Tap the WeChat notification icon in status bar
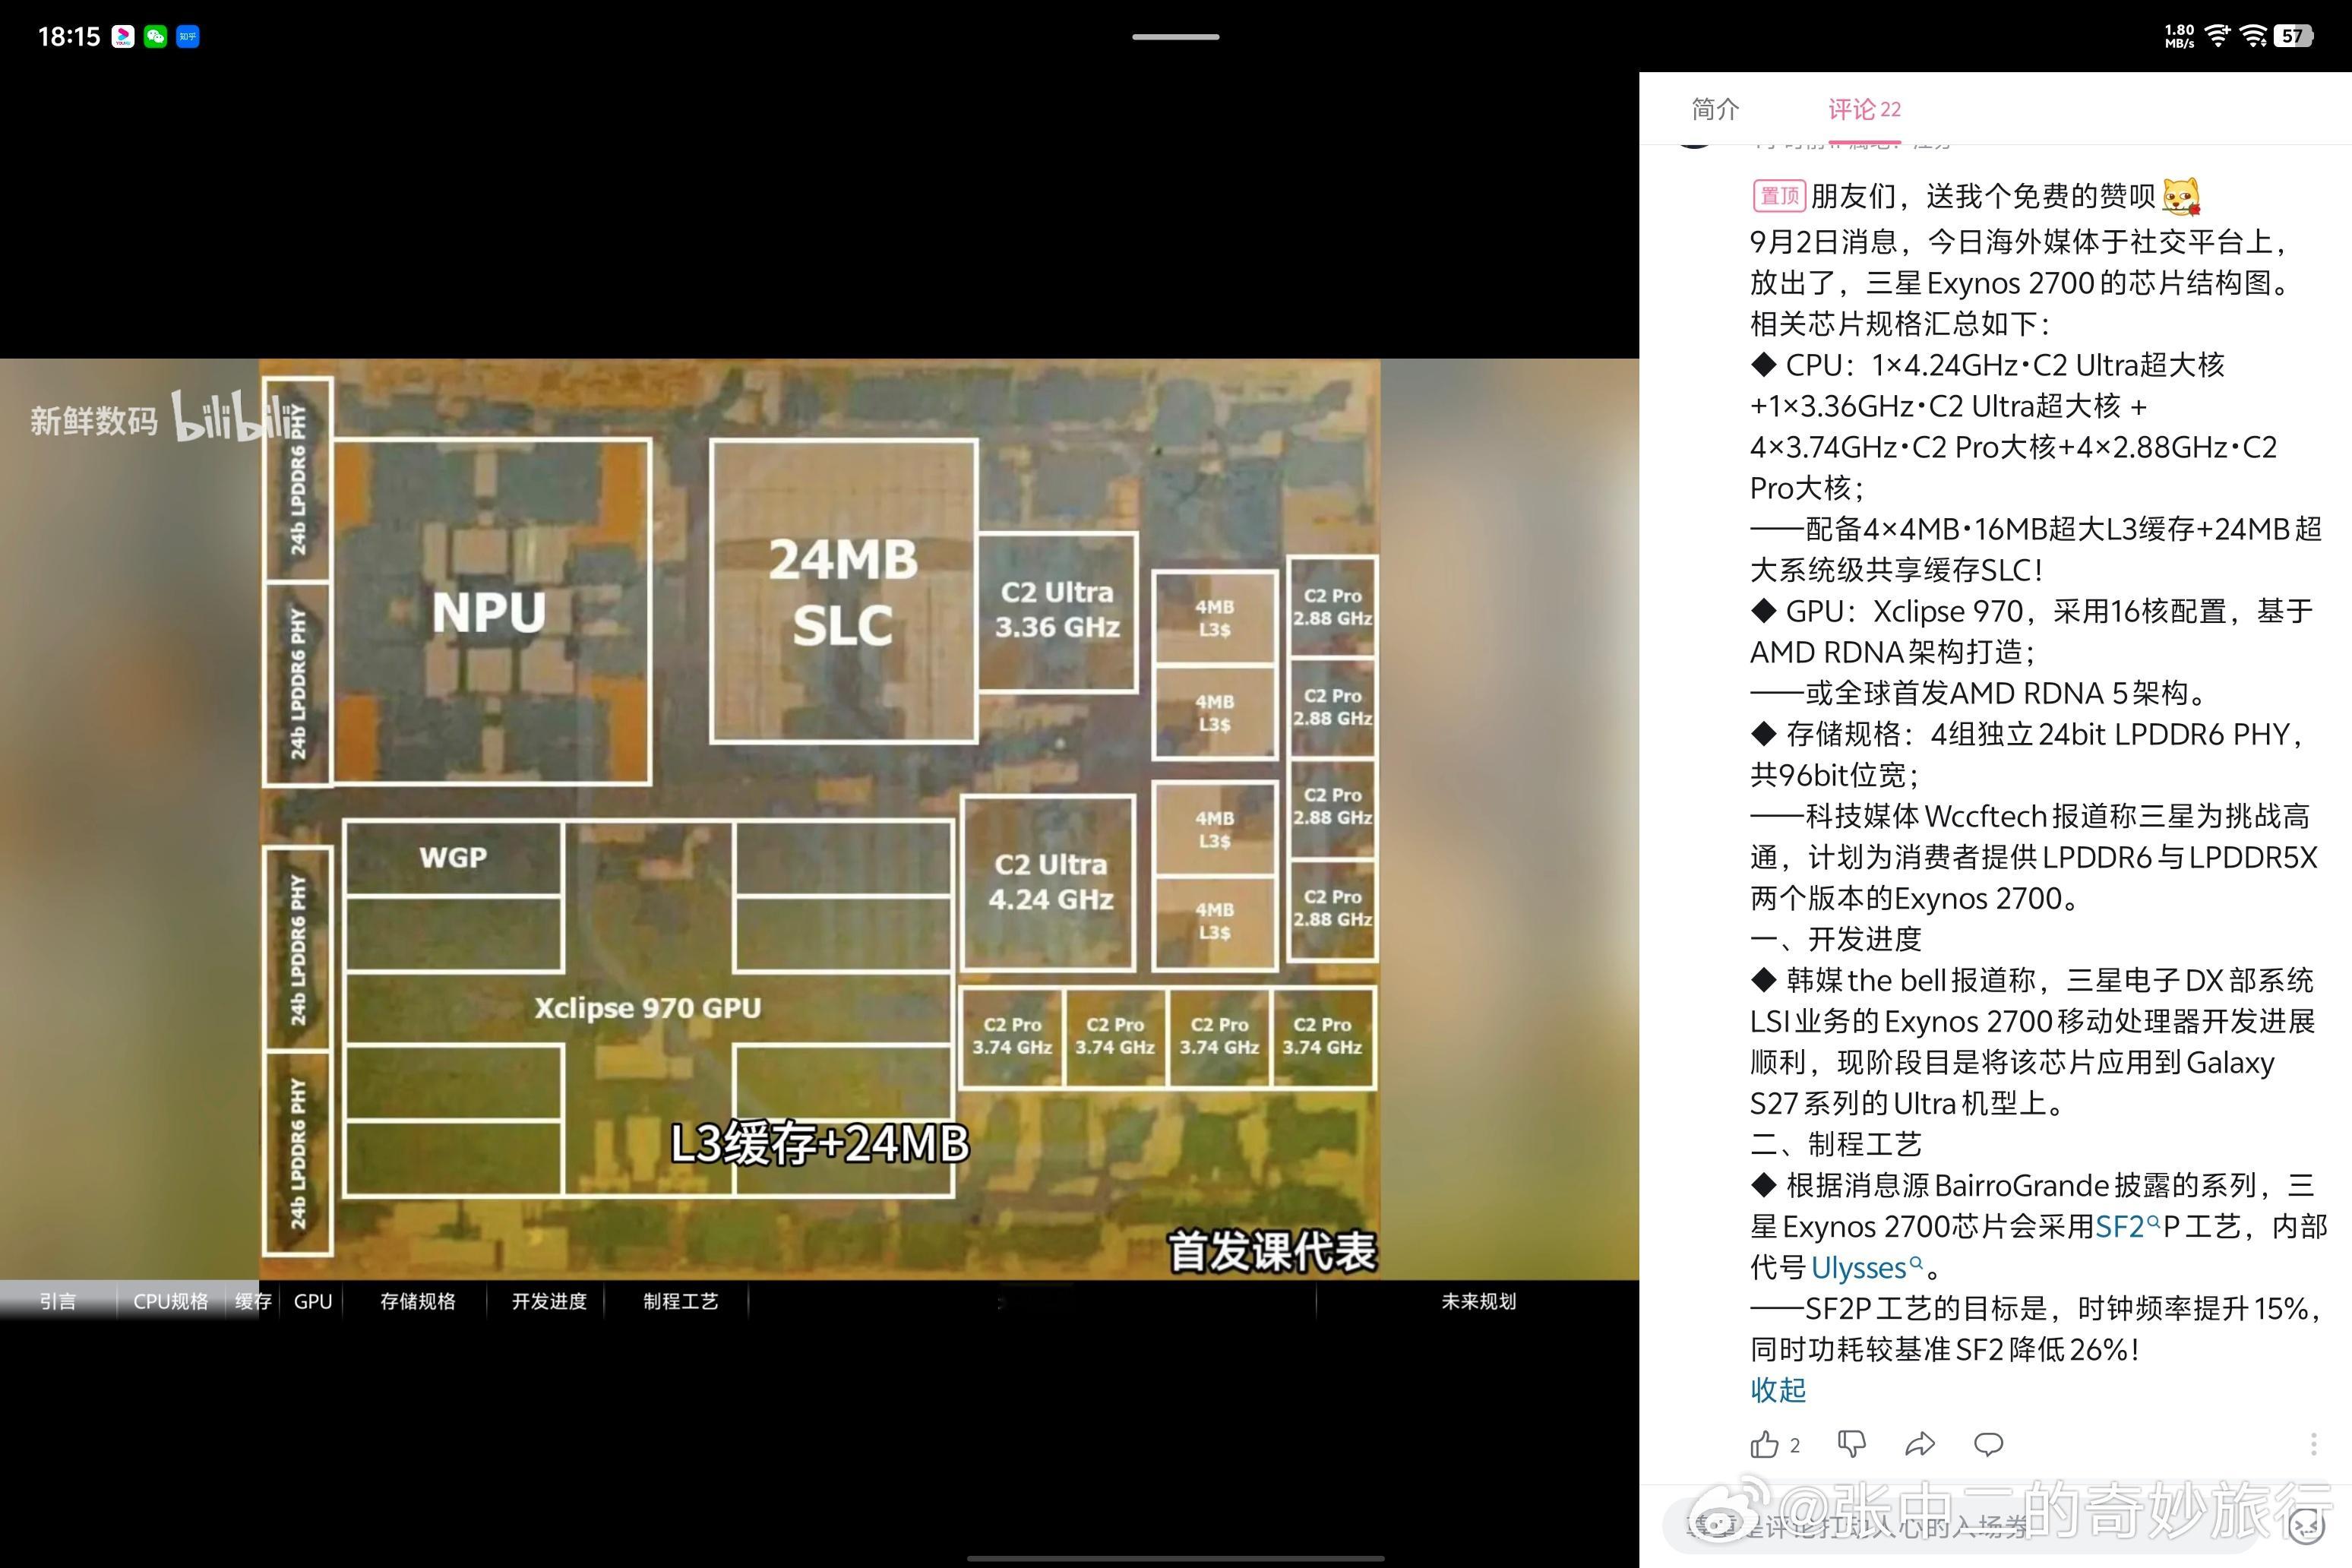The height and width of the screenshot is (1568, 2352). (x=155, y=37)
